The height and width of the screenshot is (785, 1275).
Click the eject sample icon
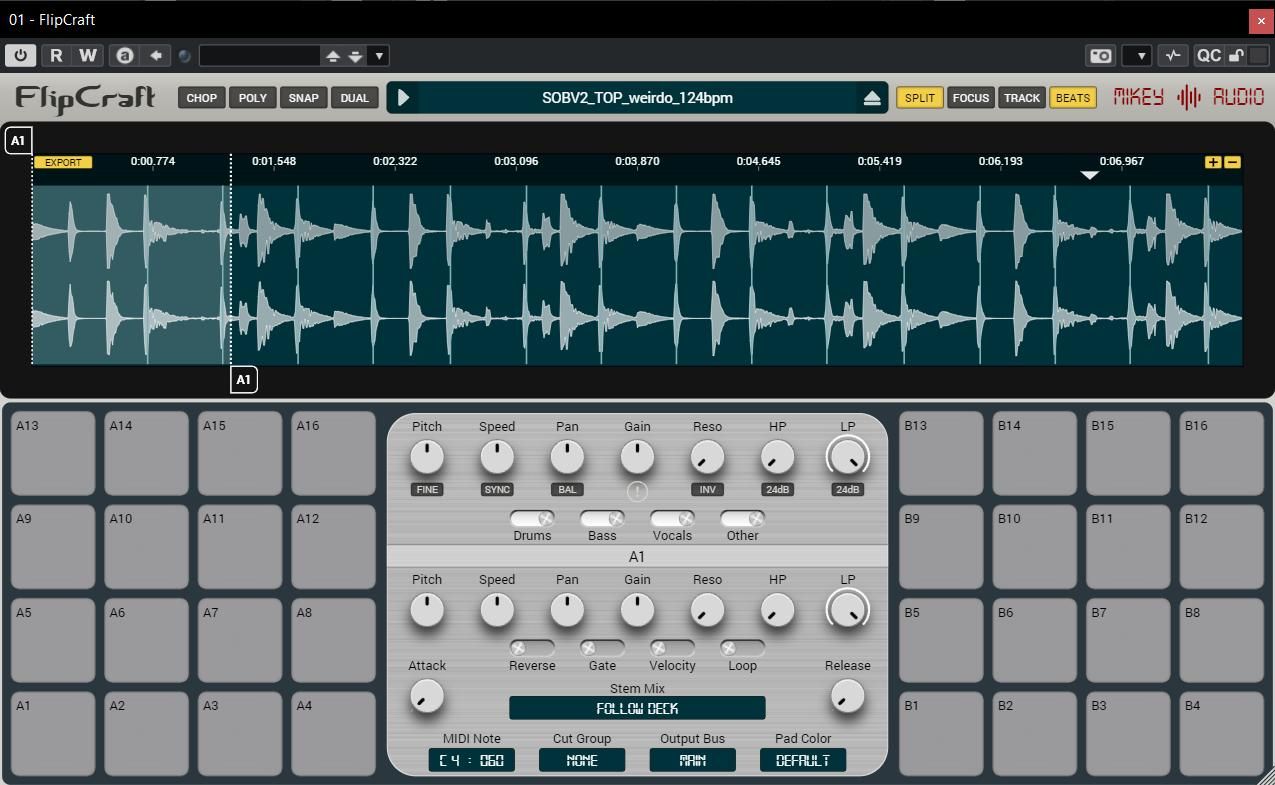point(871,98)
